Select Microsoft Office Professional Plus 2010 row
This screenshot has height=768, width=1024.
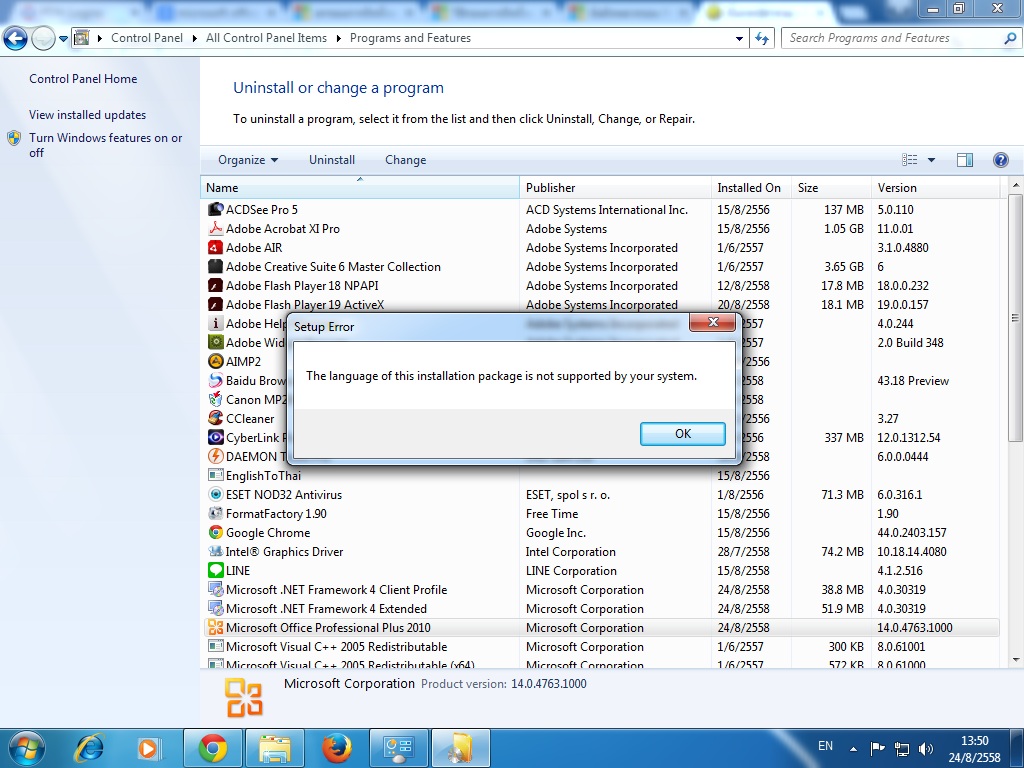click(602, 628)
